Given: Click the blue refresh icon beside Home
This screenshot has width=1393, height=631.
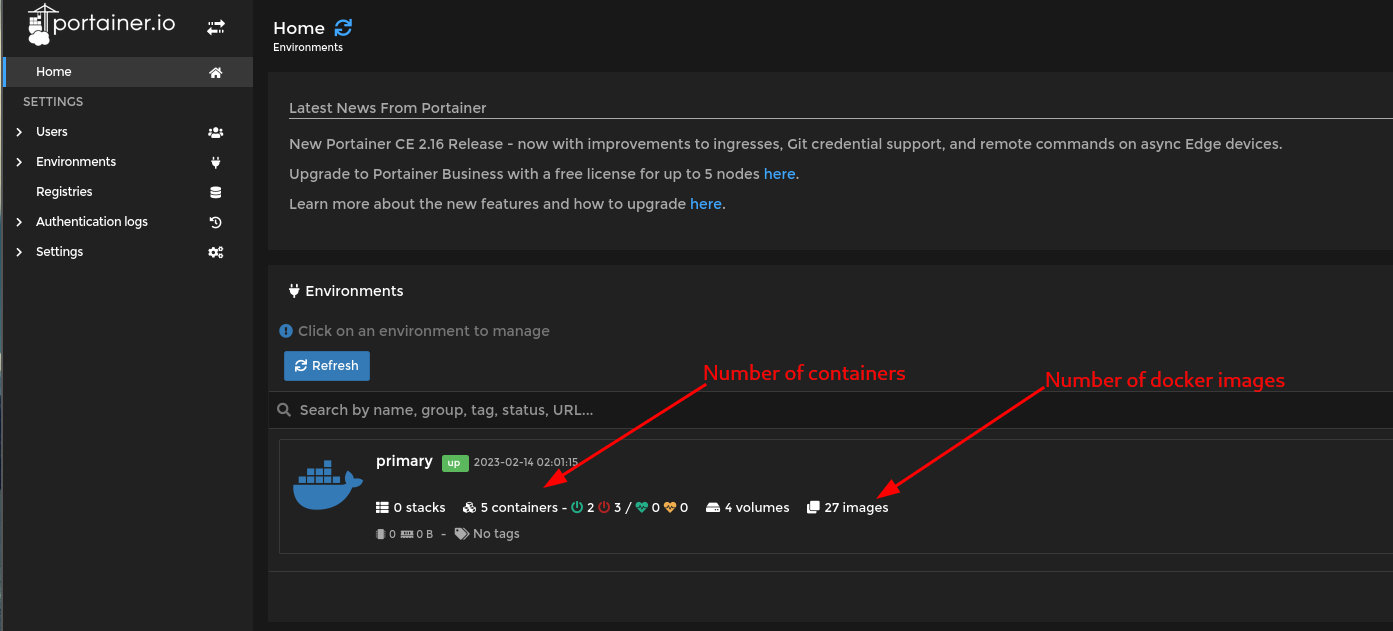Looking at the screenshot, I should click(x=343, y=28).
